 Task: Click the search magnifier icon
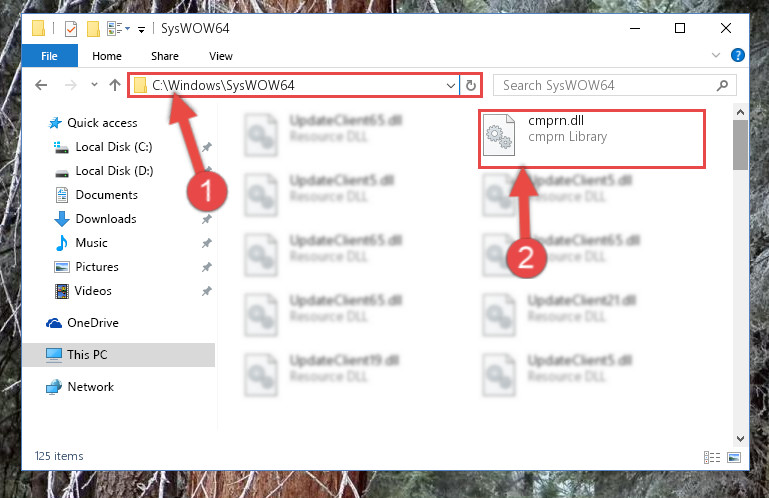722,86
